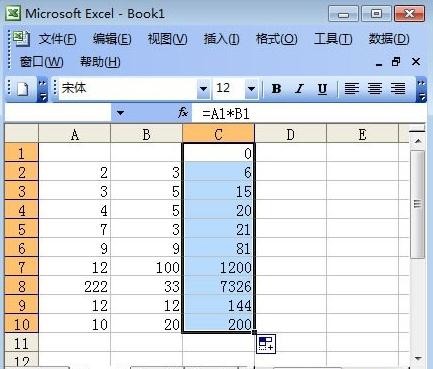The image size is (433, 369).
Task: Click the fx insert function icon
Action: (x=183, y=113)
